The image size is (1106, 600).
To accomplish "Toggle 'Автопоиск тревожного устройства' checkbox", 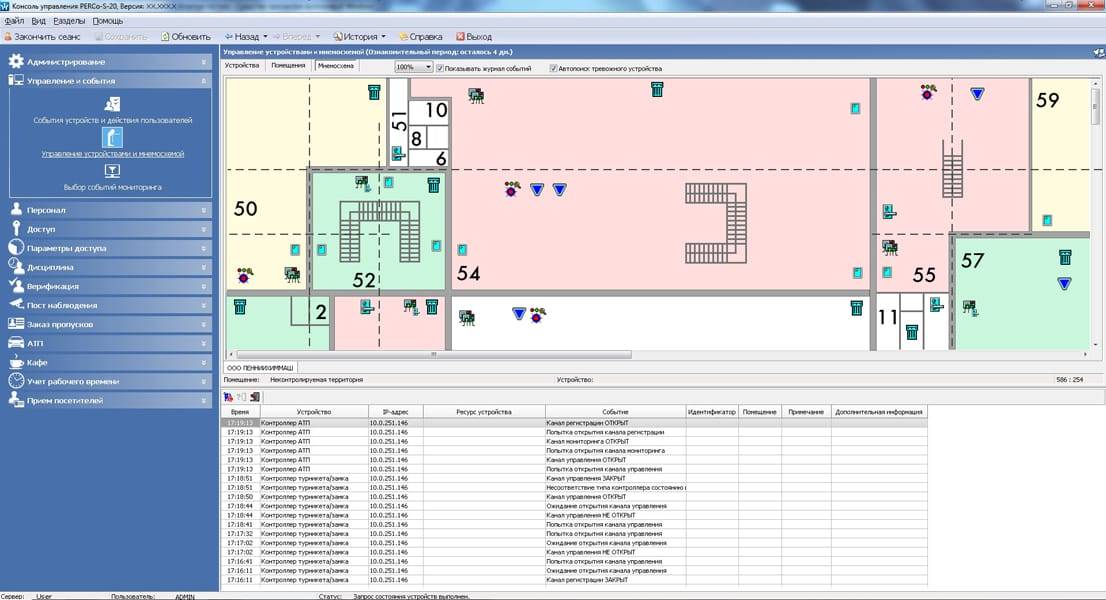I will pos(553,68).
